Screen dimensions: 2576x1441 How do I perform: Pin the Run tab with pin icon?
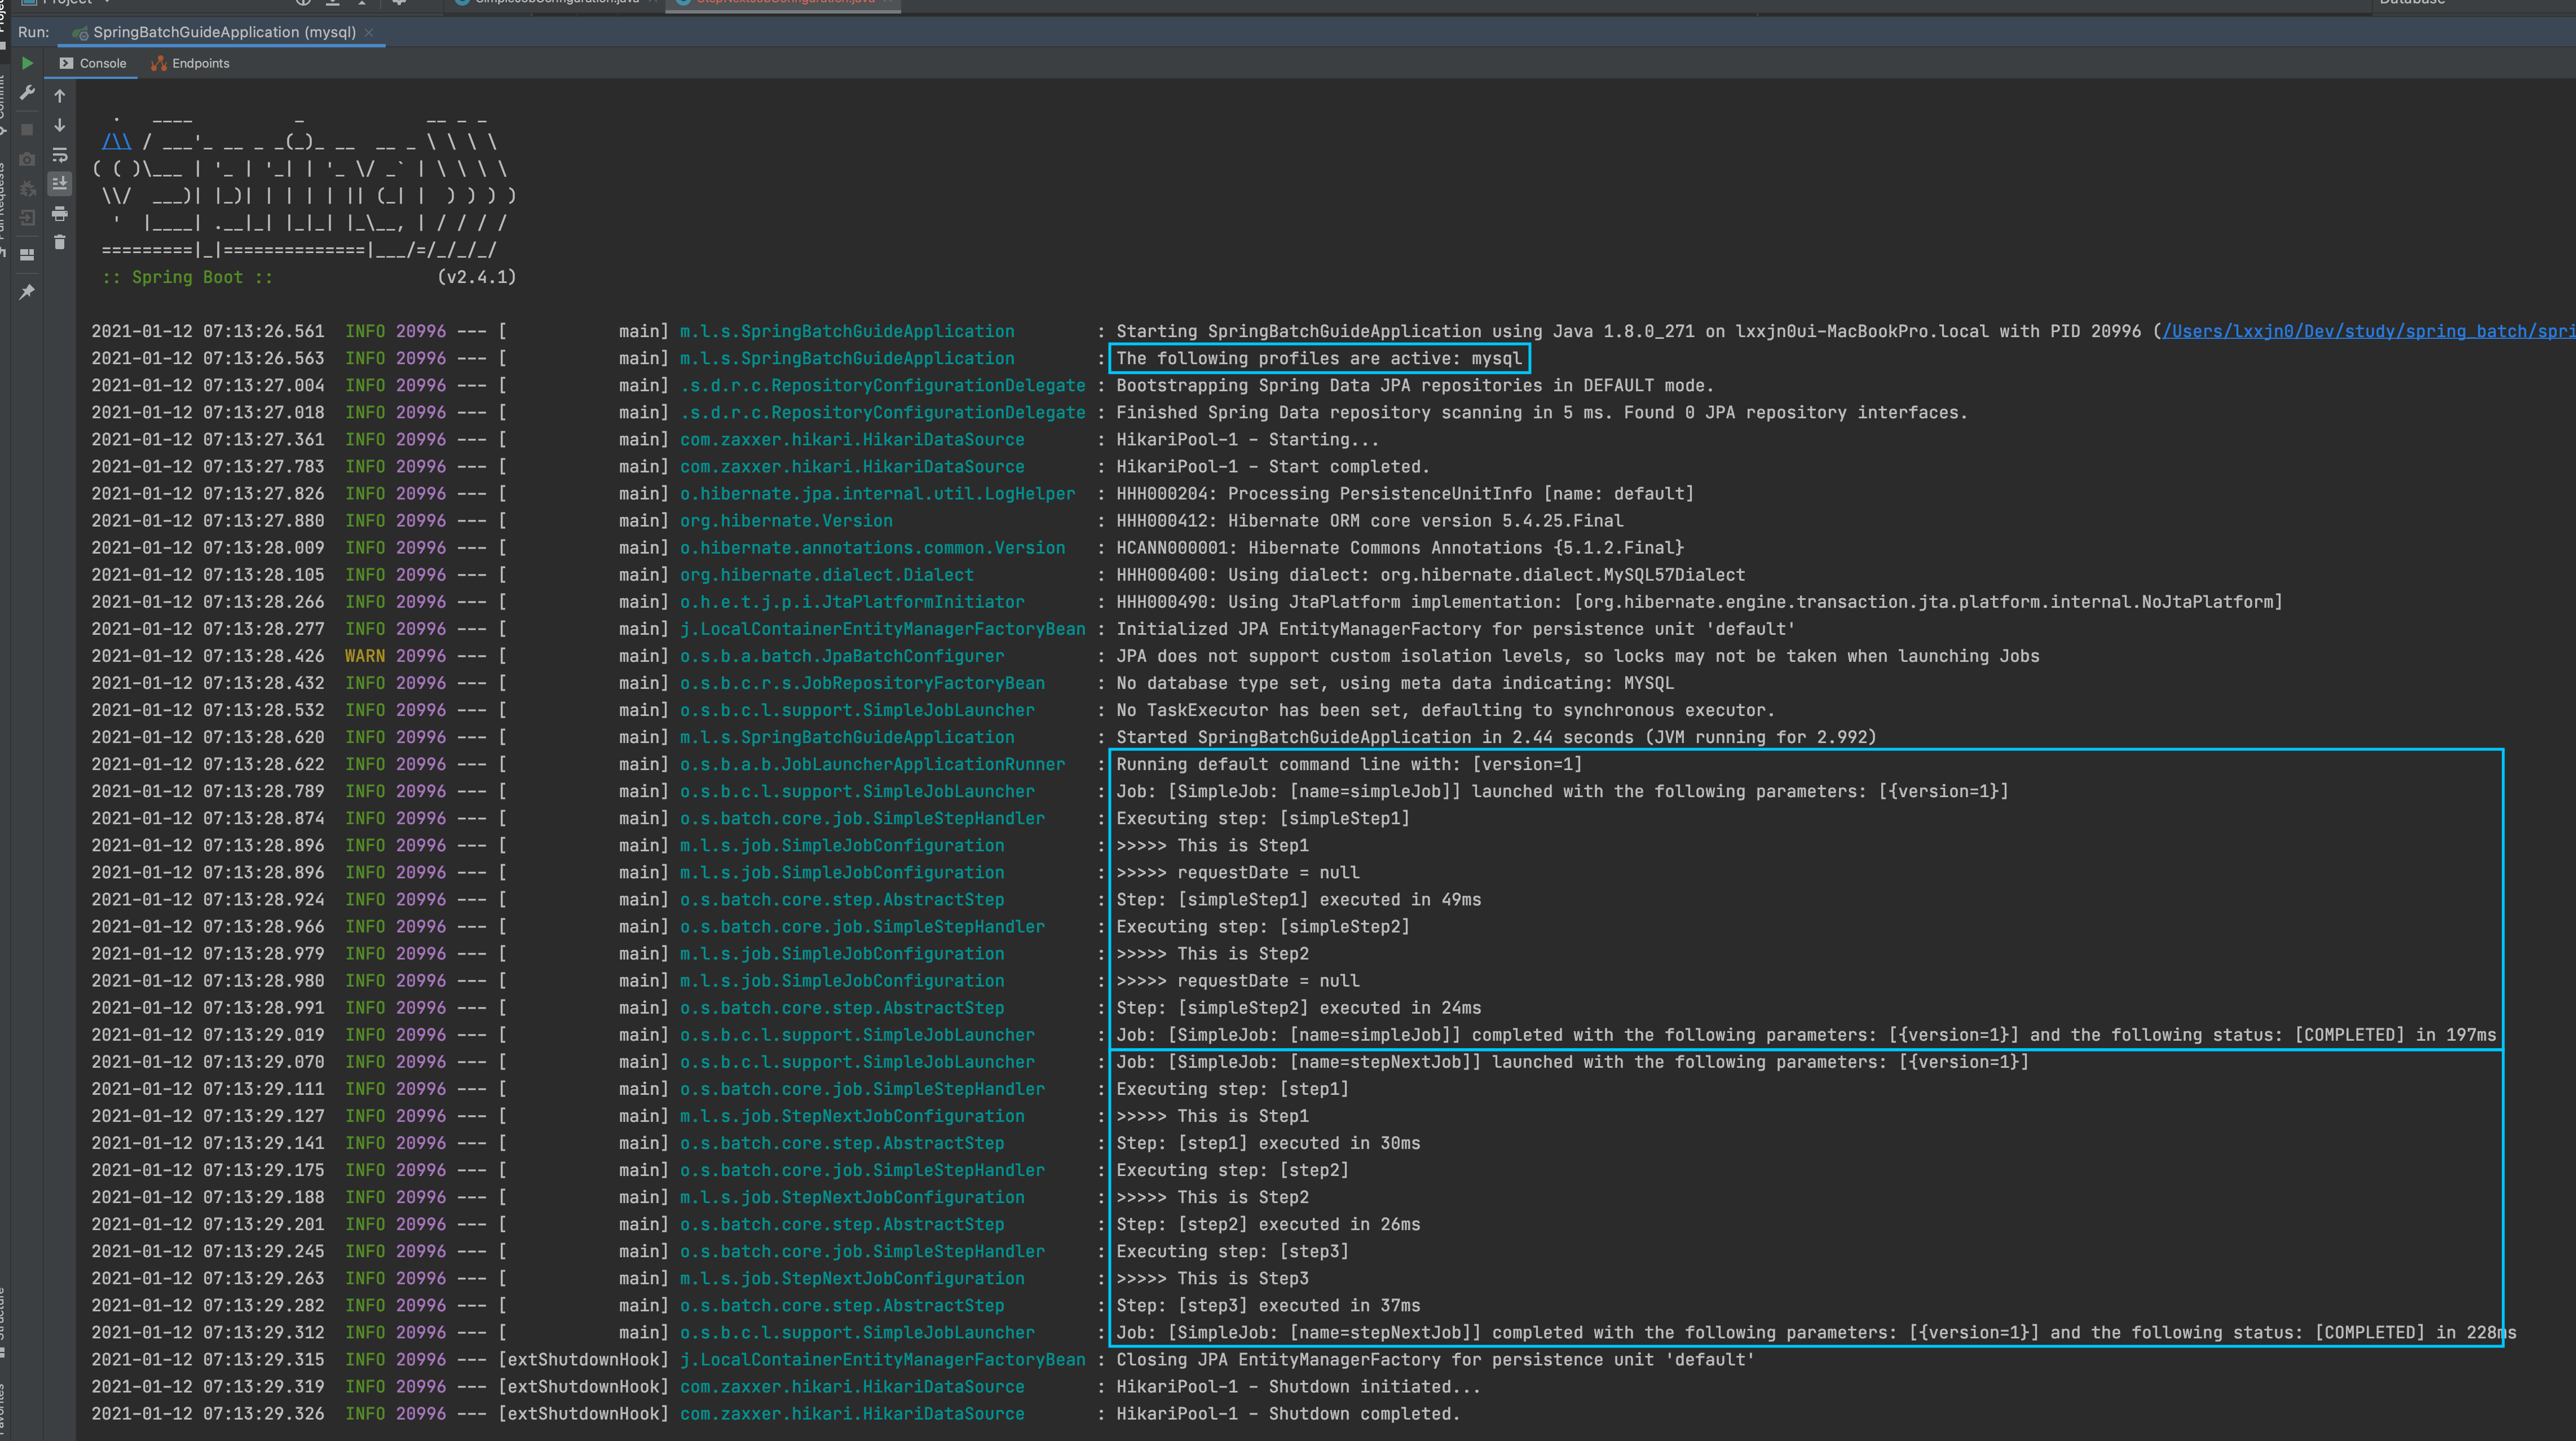coord(27,291)
